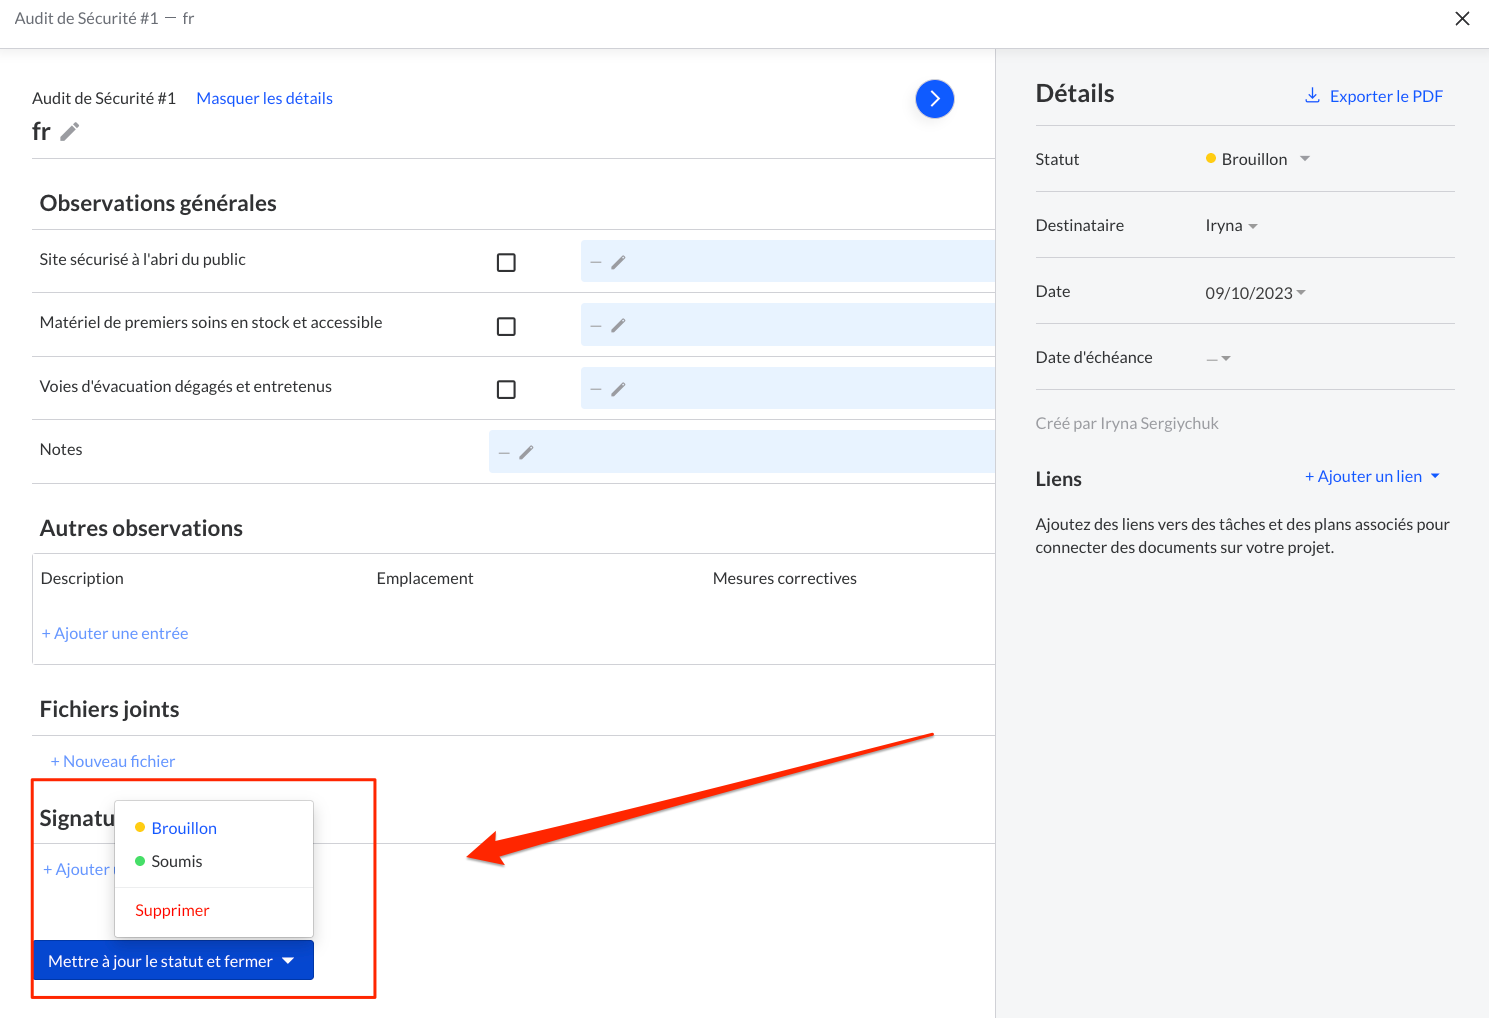The image size is (1489, 1018).
Task: Close the audit dialog with X
Action: [1461, 19]
